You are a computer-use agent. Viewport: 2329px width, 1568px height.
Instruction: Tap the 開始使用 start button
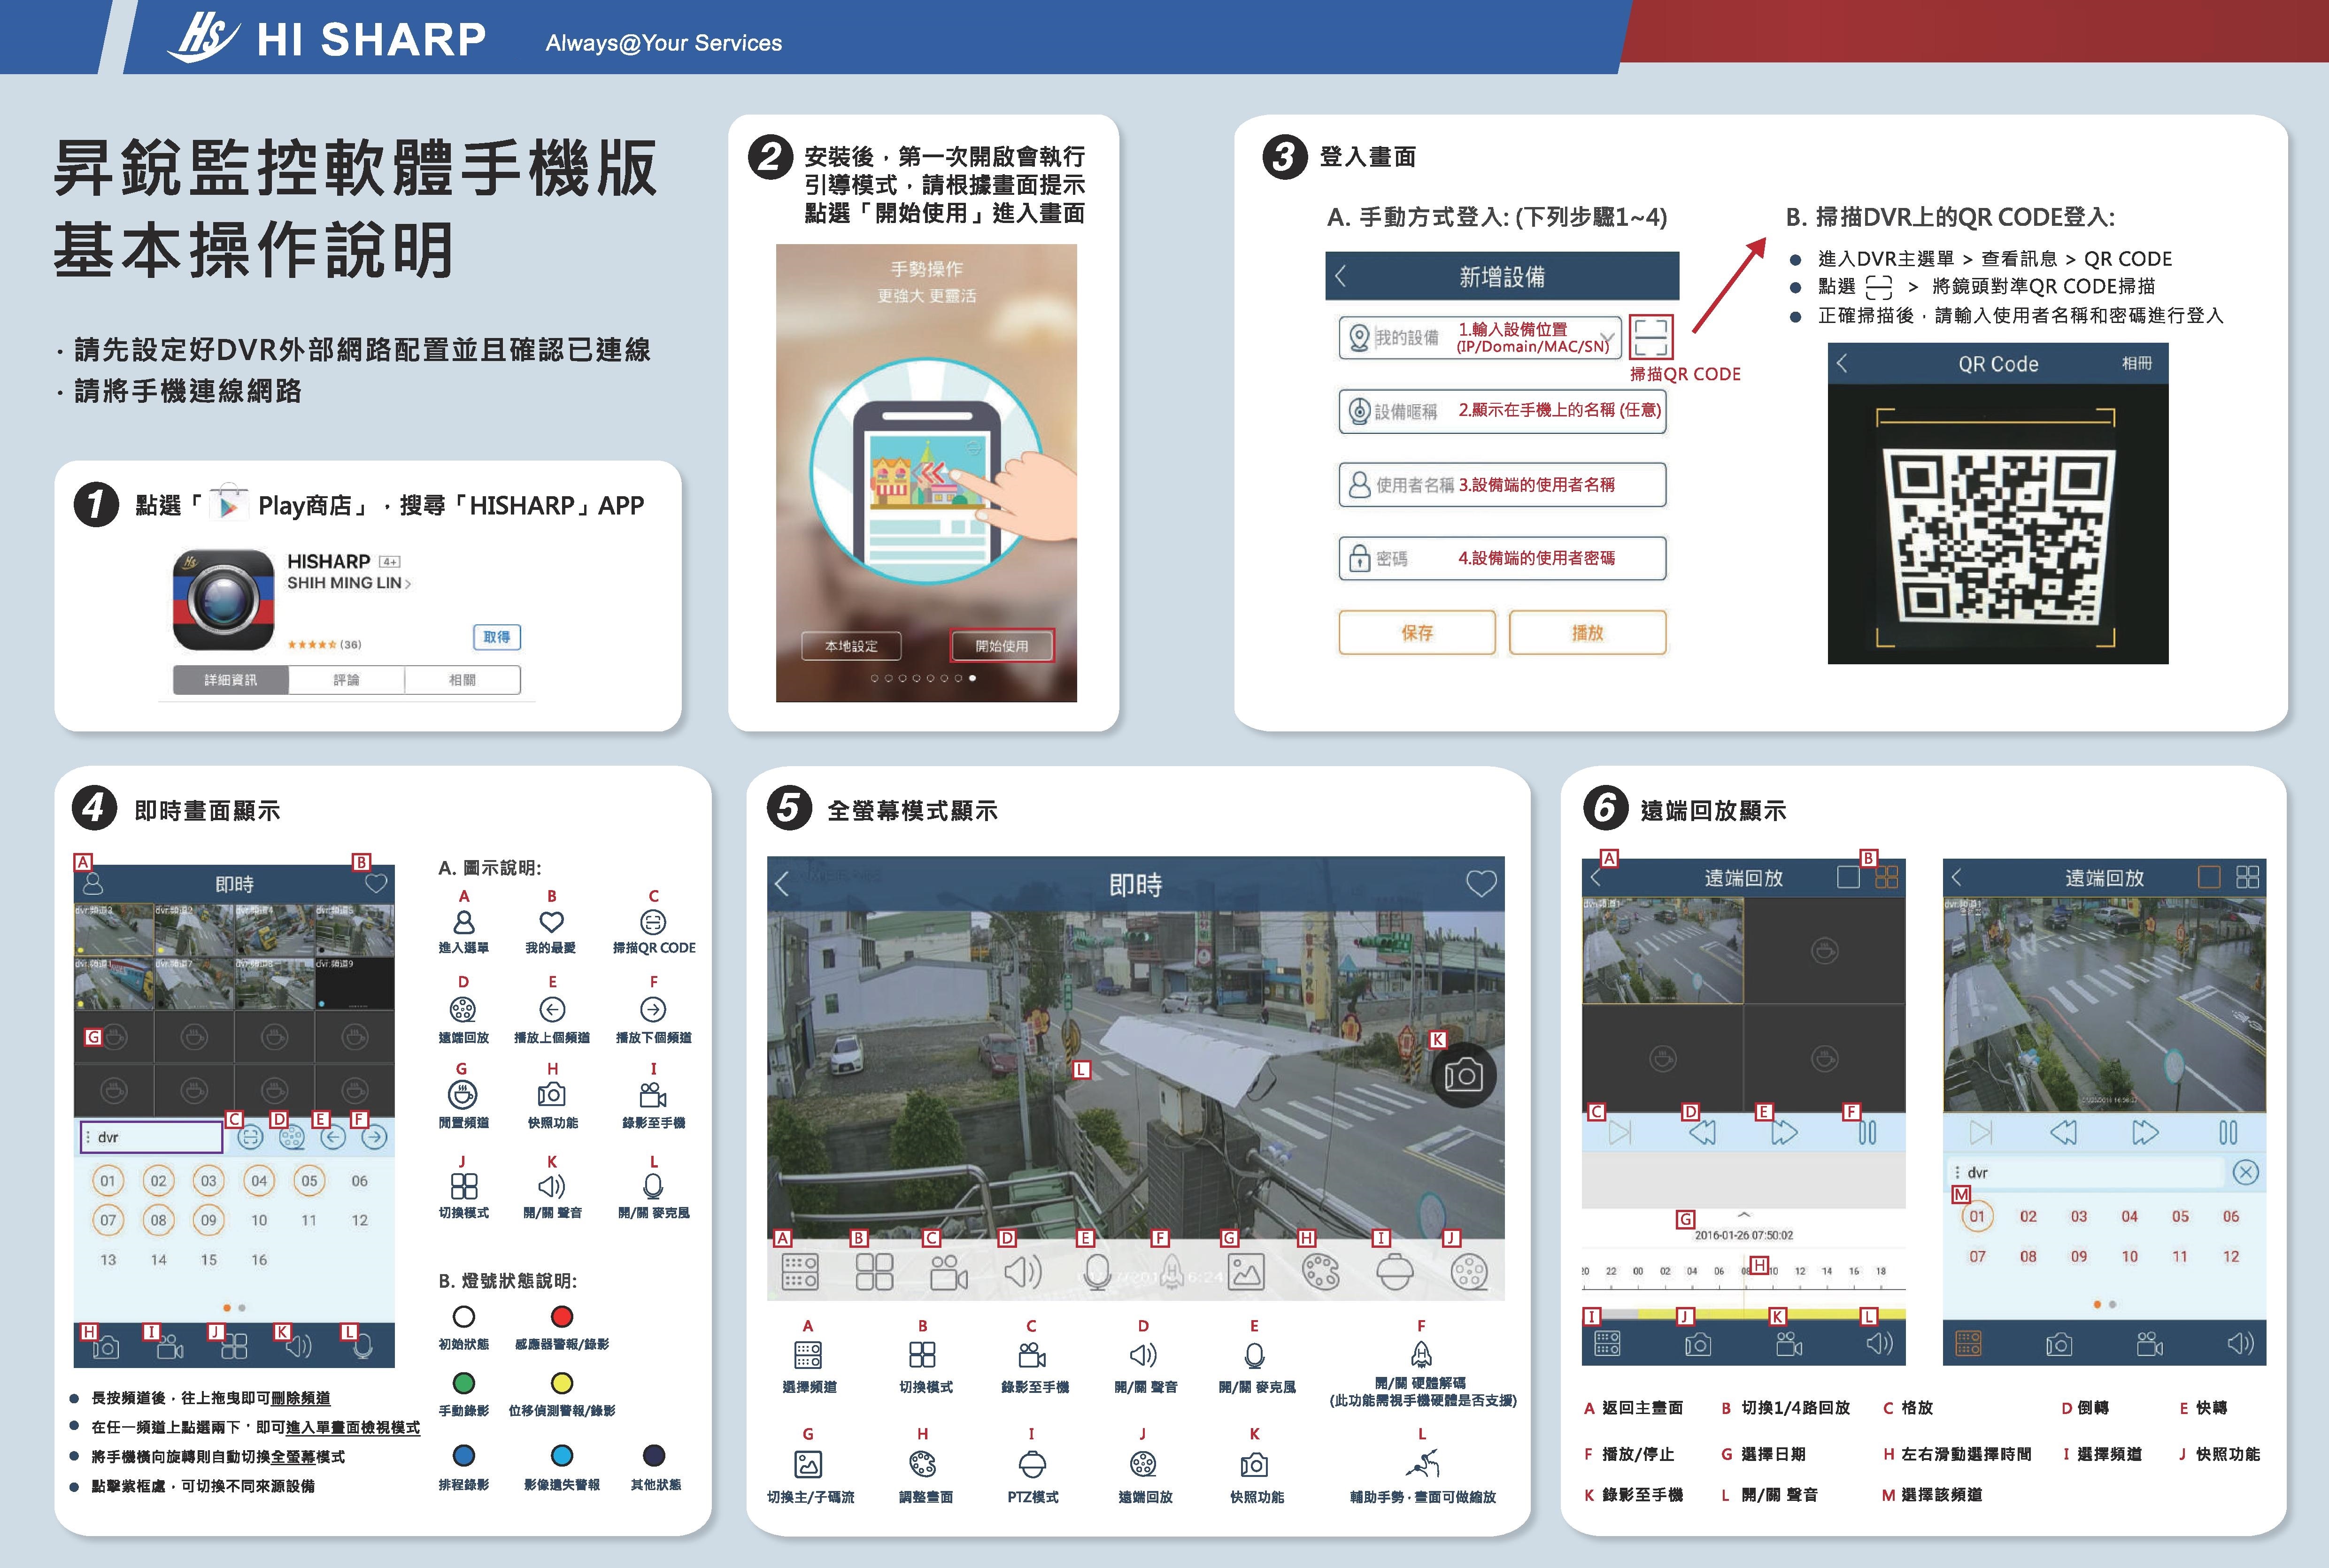click(x=1002, y=646)
